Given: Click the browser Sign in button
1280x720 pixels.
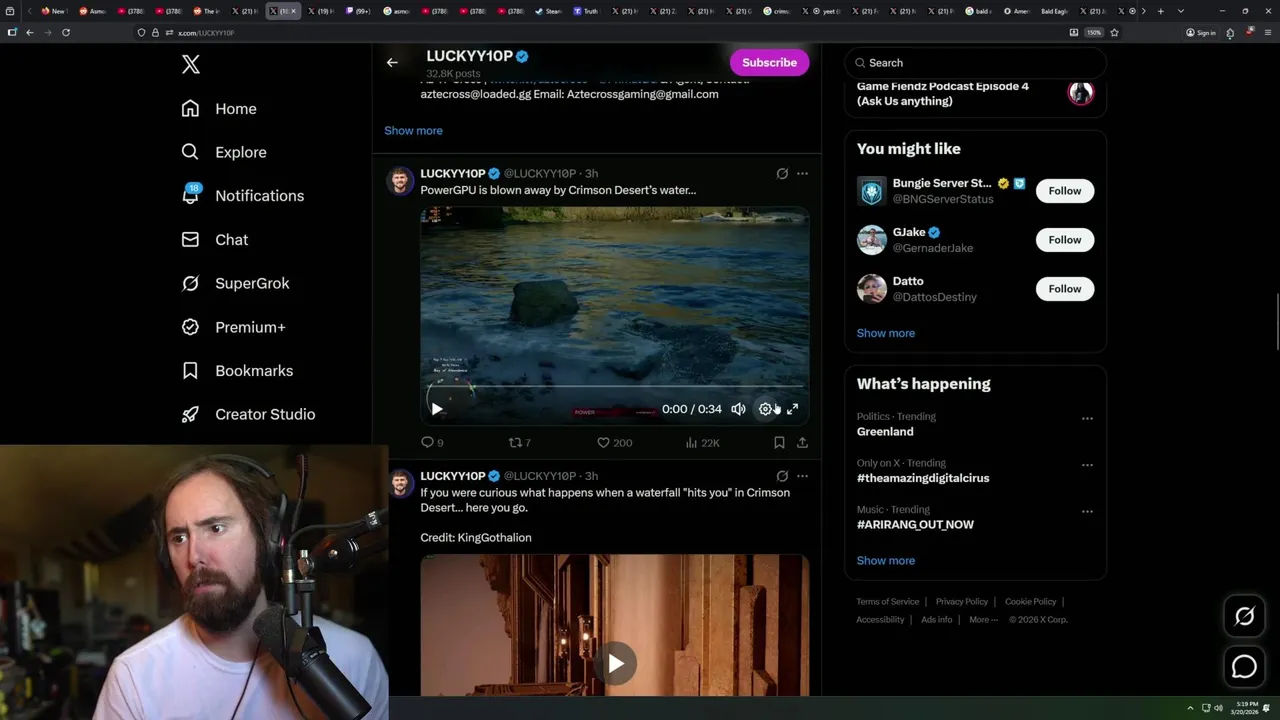Looking at the screenshot, I should point(1200,32).
